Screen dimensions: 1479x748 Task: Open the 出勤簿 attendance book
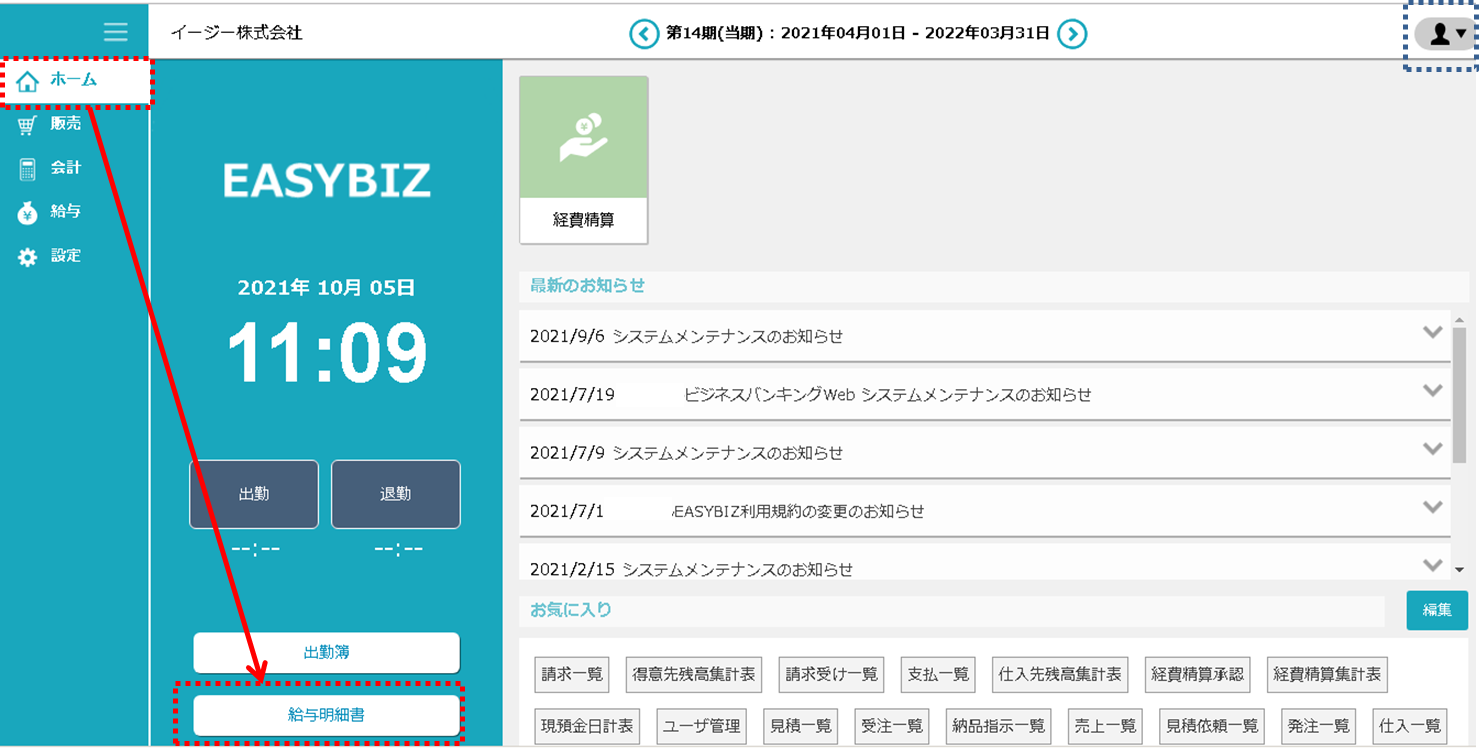(x=326, y=652)
